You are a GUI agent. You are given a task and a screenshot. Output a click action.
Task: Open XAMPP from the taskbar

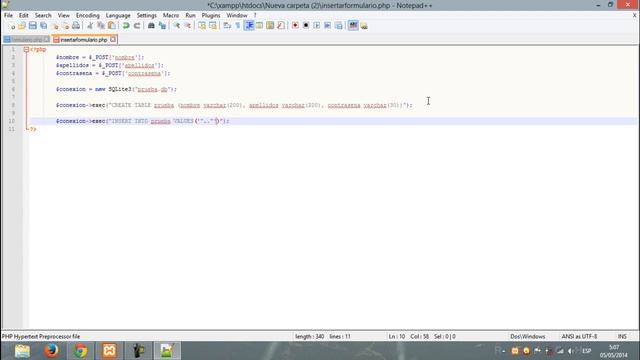[x=109, y=351]
